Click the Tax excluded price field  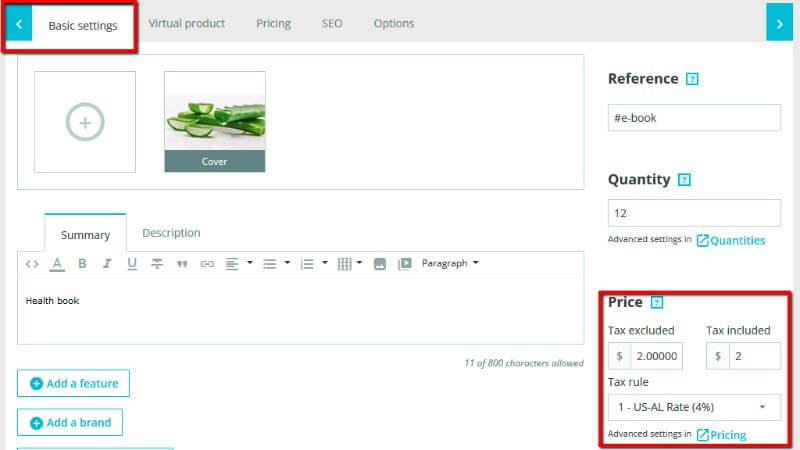click(x=656, y=356)
